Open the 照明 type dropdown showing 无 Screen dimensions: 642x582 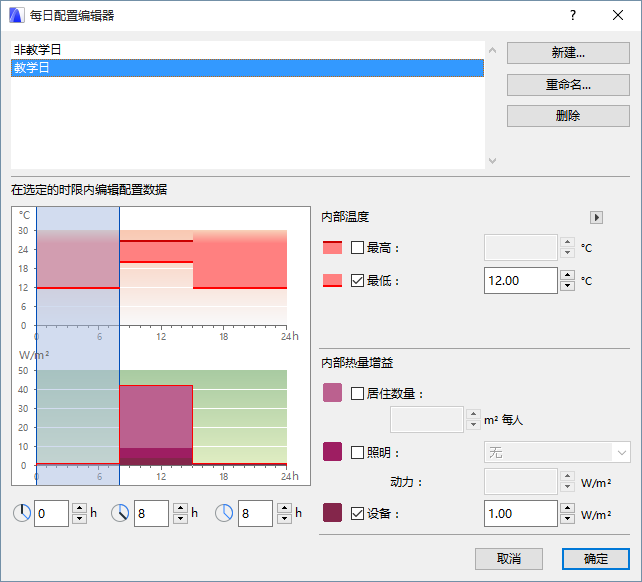pos(557,452)
